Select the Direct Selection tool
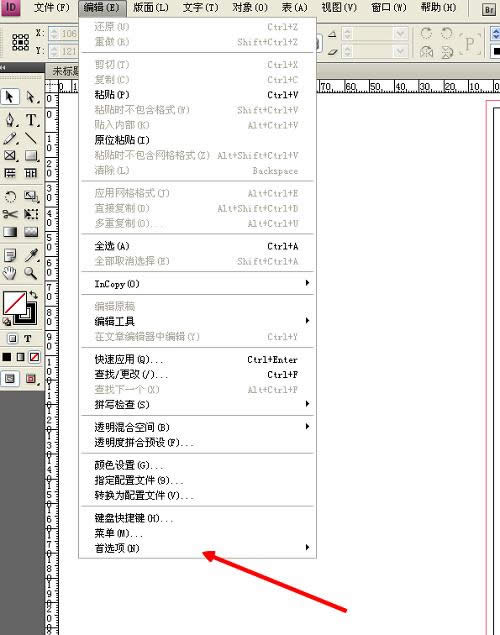Viewport: 500px width, 635px height. (31, 97)
